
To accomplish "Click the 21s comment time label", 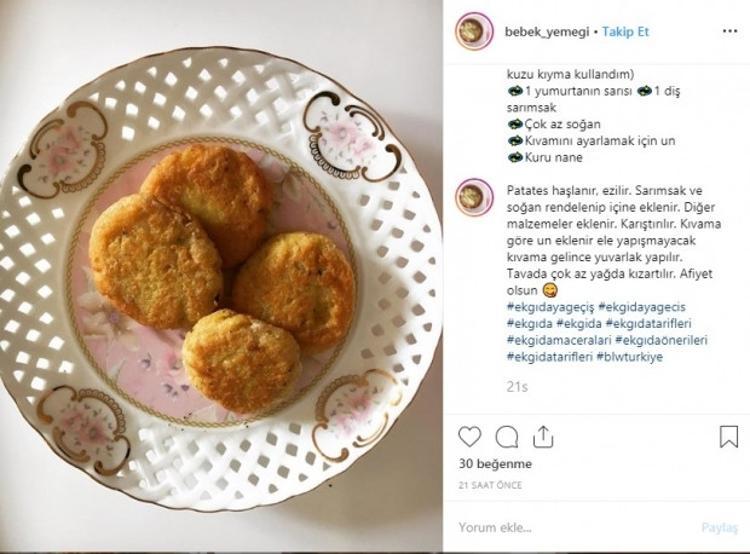I will coord(516,385).
